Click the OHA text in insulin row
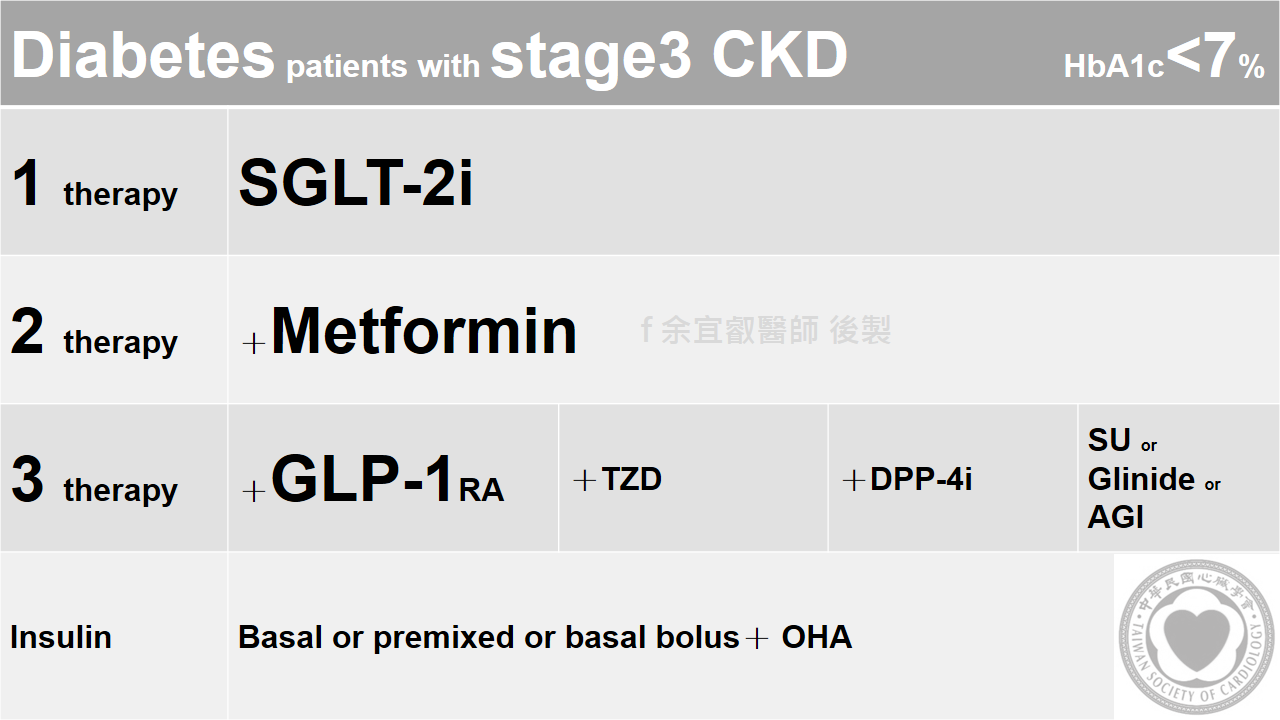Screen dimensions: 1280x720 click(816, 637)
